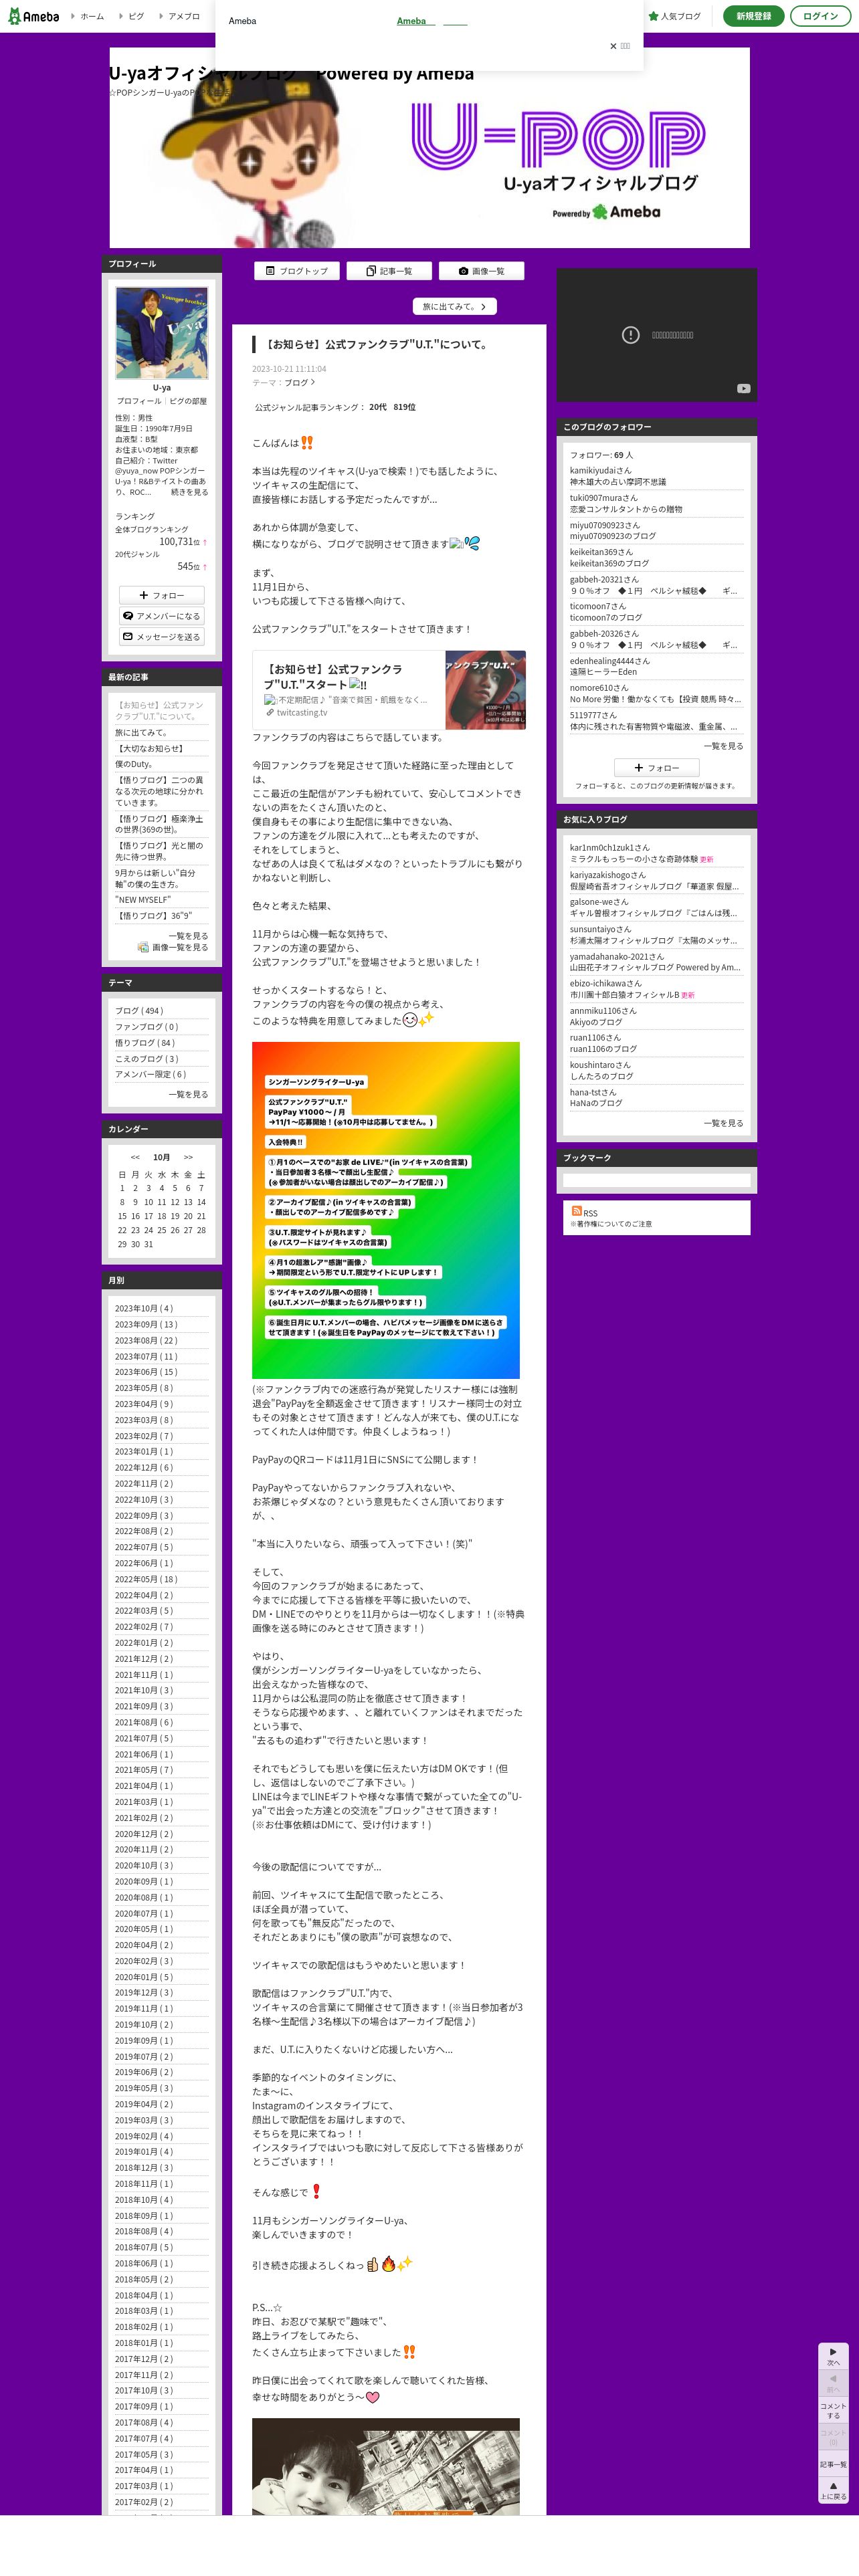
Task: Open follower kamikiyudaiさん
Action: pos(600,470)
